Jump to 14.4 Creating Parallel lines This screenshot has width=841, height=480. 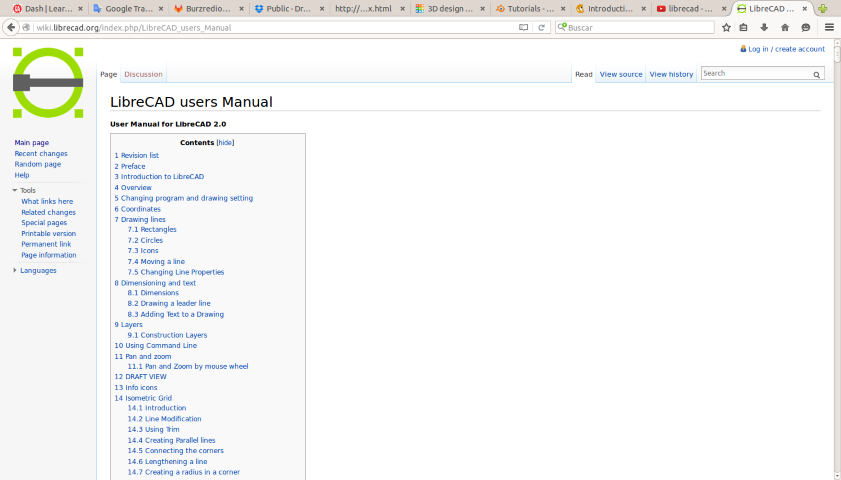171,440
